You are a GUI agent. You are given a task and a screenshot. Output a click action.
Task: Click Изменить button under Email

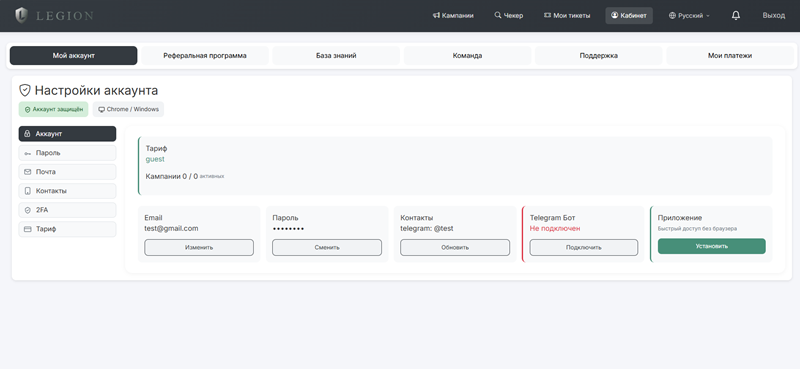click(199, 248)
